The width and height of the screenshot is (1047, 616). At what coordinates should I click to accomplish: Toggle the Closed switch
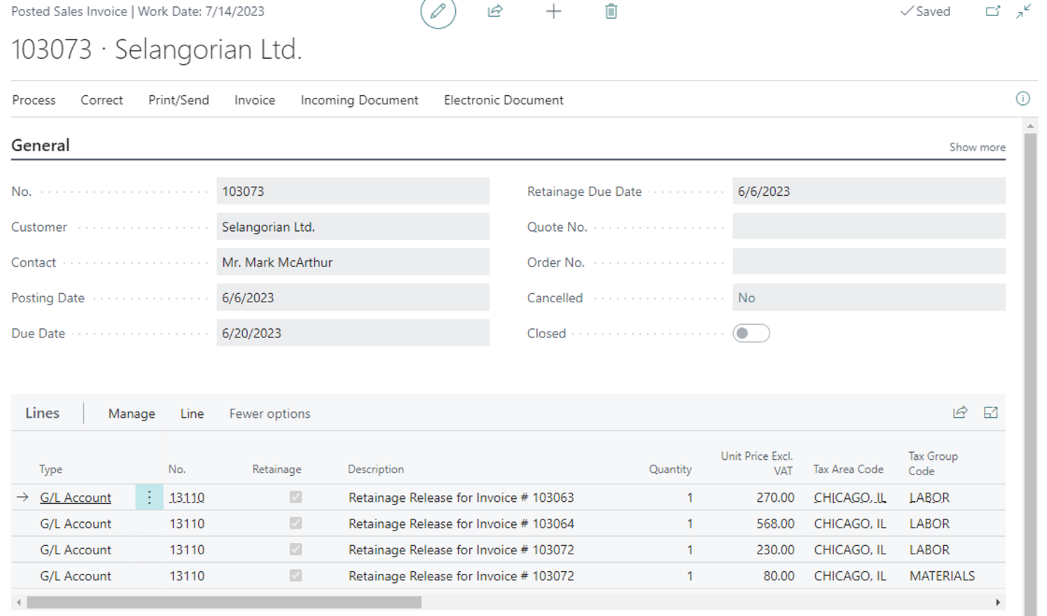tap(751, 334)
